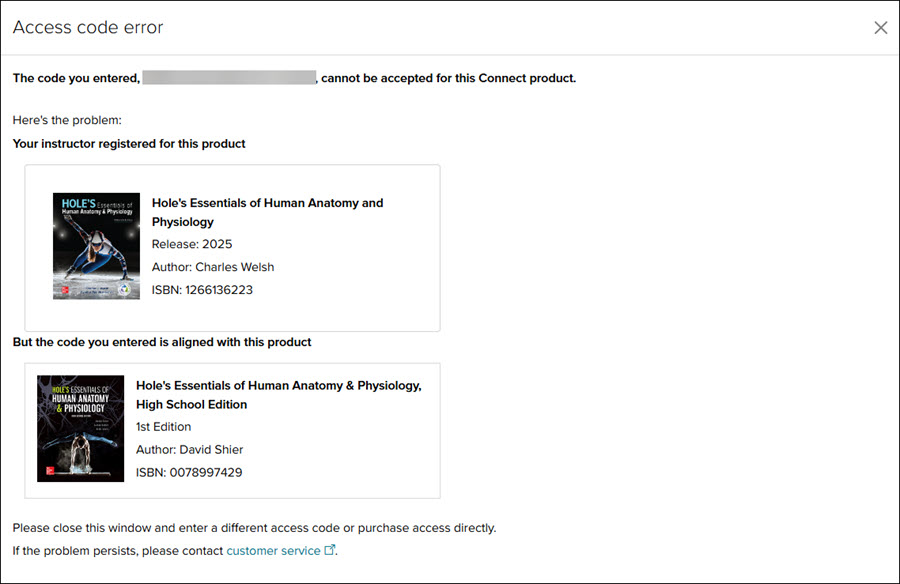The height and width of the screenshot is (584, 900).
Task: Click the Access code error heading
Action: pyautogui.click(x=88, y=27)
